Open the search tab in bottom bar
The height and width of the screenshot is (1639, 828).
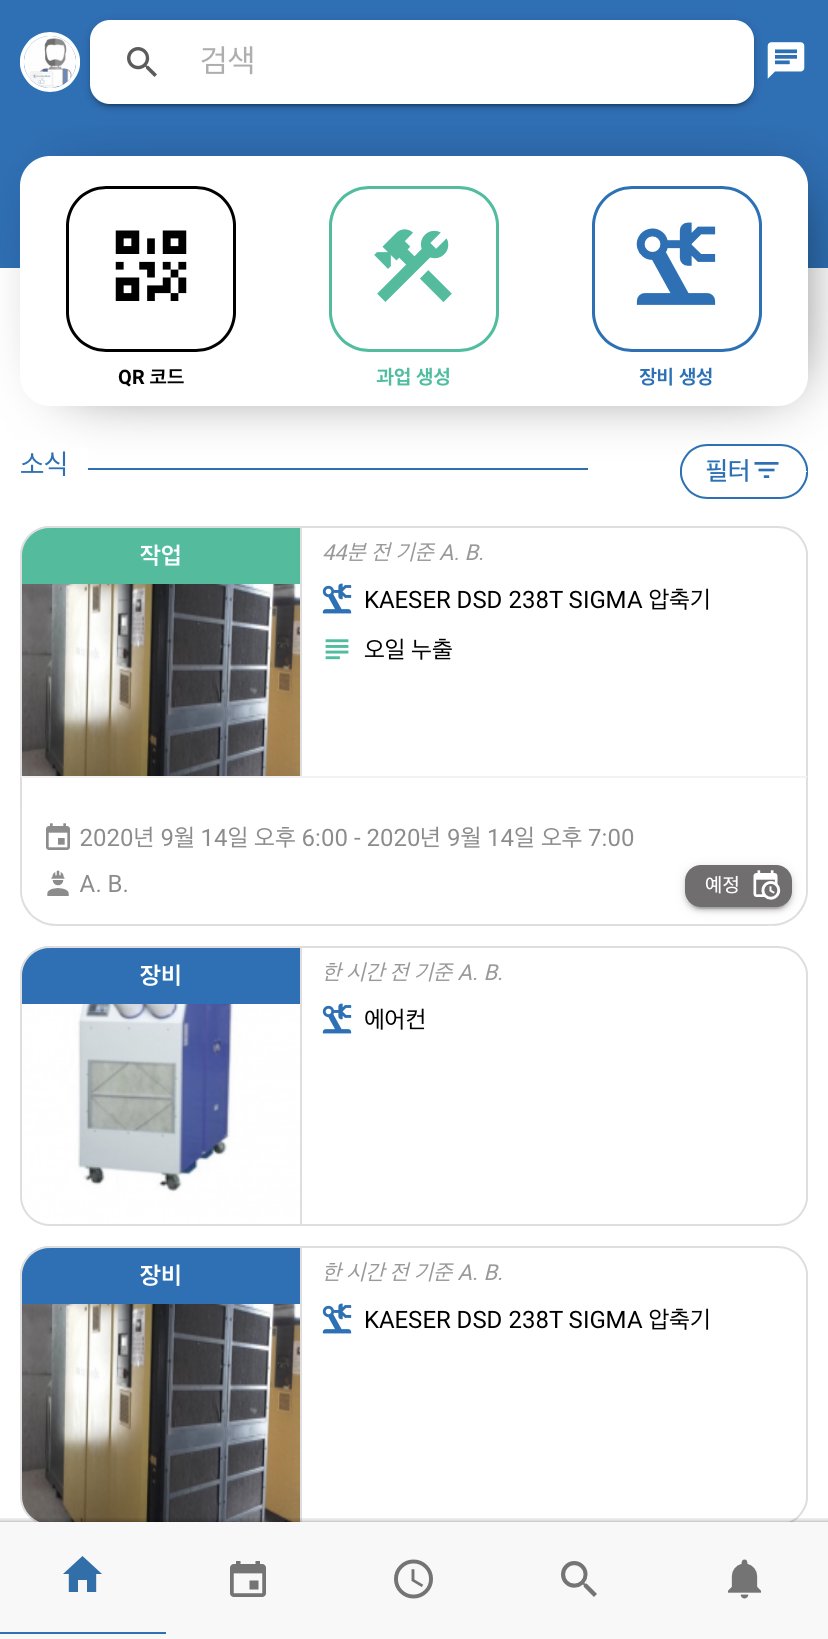[579, 1579]
